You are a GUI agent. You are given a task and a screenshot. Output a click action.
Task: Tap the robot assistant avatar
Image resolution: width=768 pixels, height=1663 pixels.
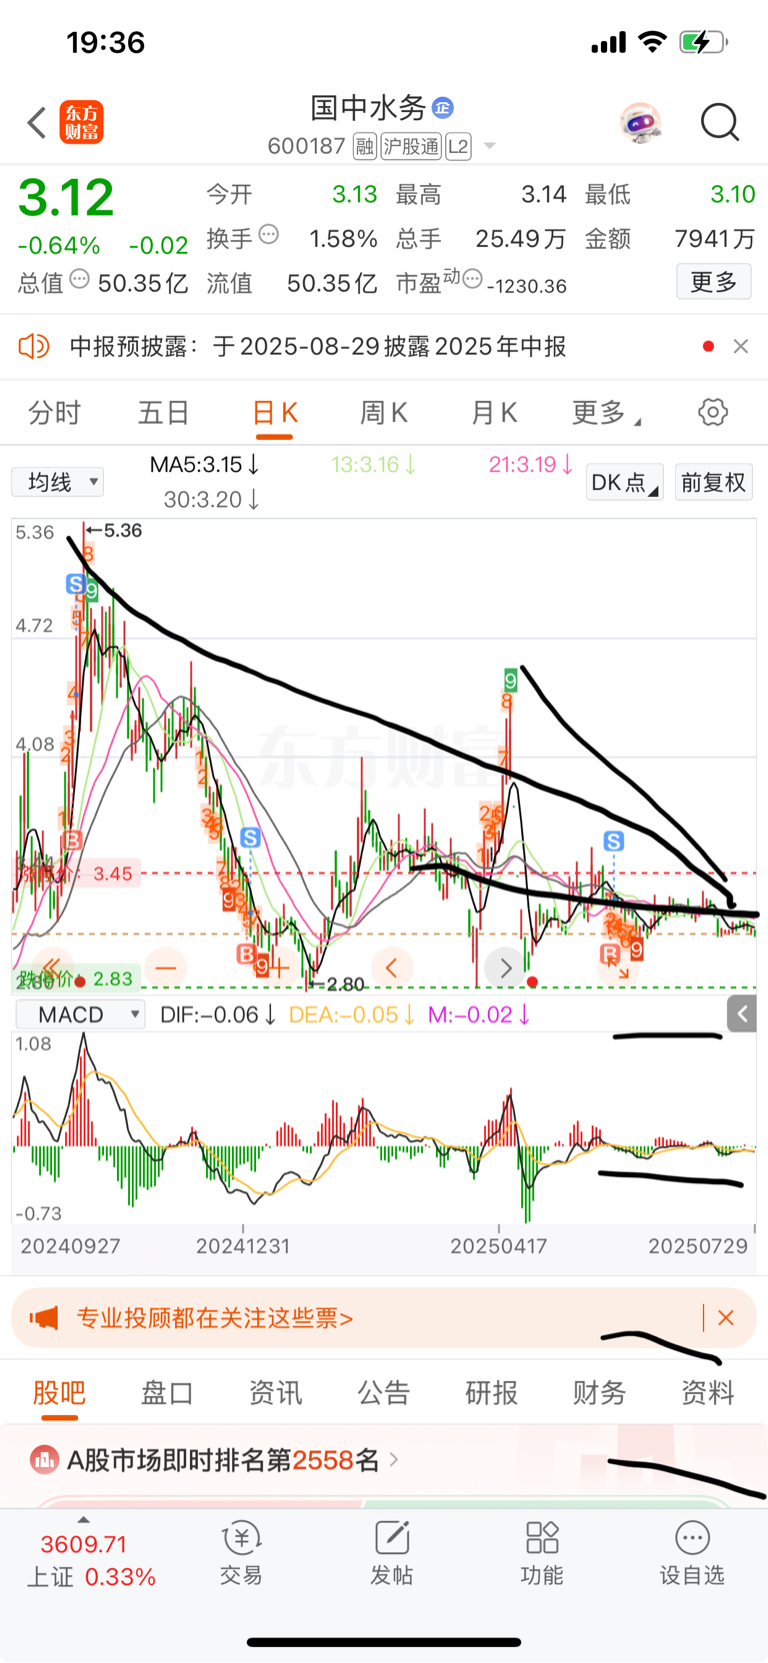(x=640, y=123)
